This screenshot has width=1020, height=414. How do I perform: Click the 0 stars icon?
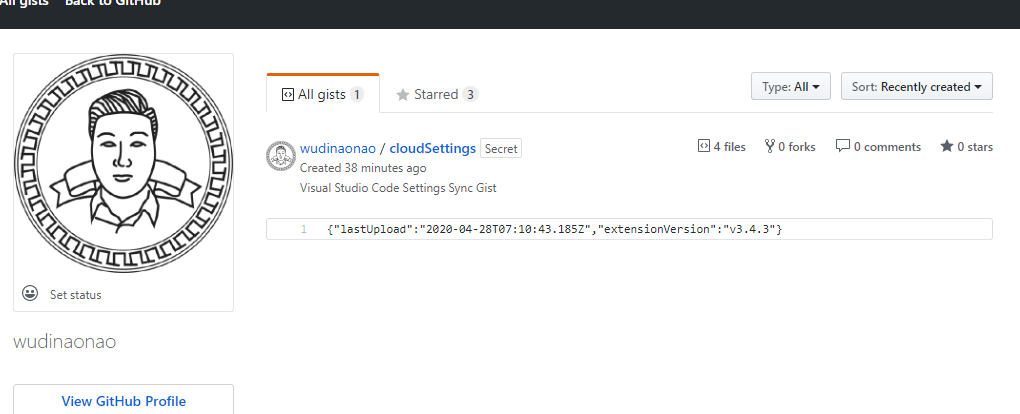[x=947, y=147]
